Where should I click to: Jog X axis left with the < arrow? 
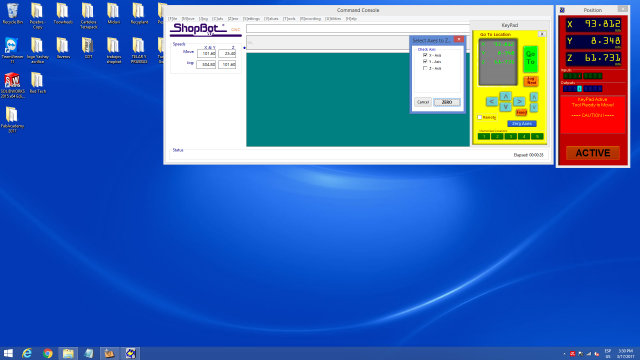coord(491,101)
